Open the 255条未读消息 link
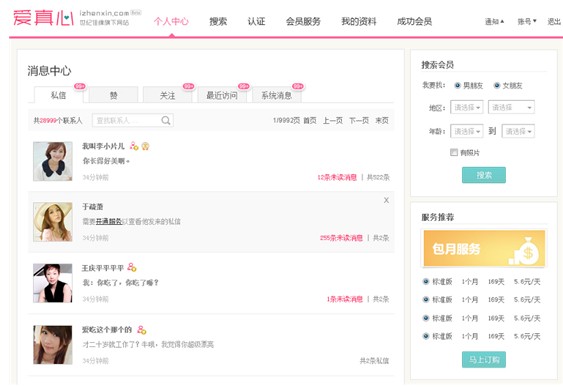 (341, 238)
